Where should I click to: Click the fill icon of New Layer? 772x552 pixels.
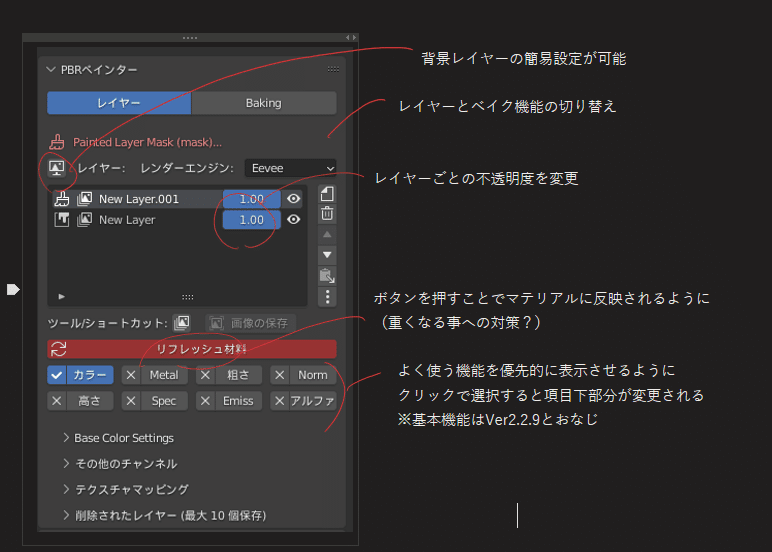[x=62, y=220]
